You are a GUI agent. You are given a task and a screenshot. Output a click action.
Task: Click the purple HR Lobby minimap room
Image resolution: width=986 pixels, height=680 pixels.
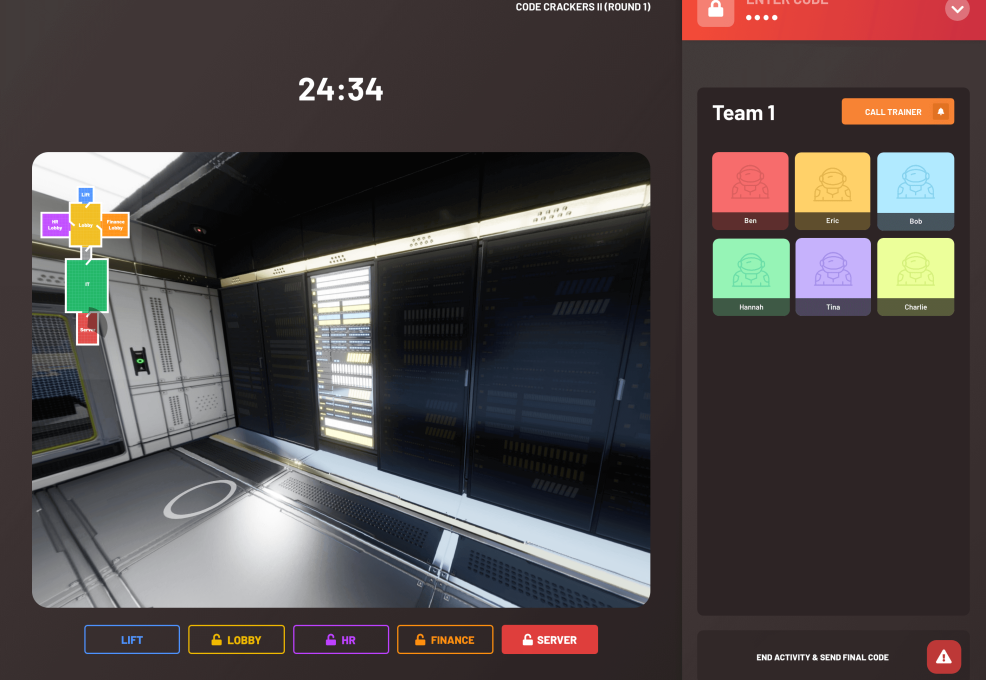54,225
